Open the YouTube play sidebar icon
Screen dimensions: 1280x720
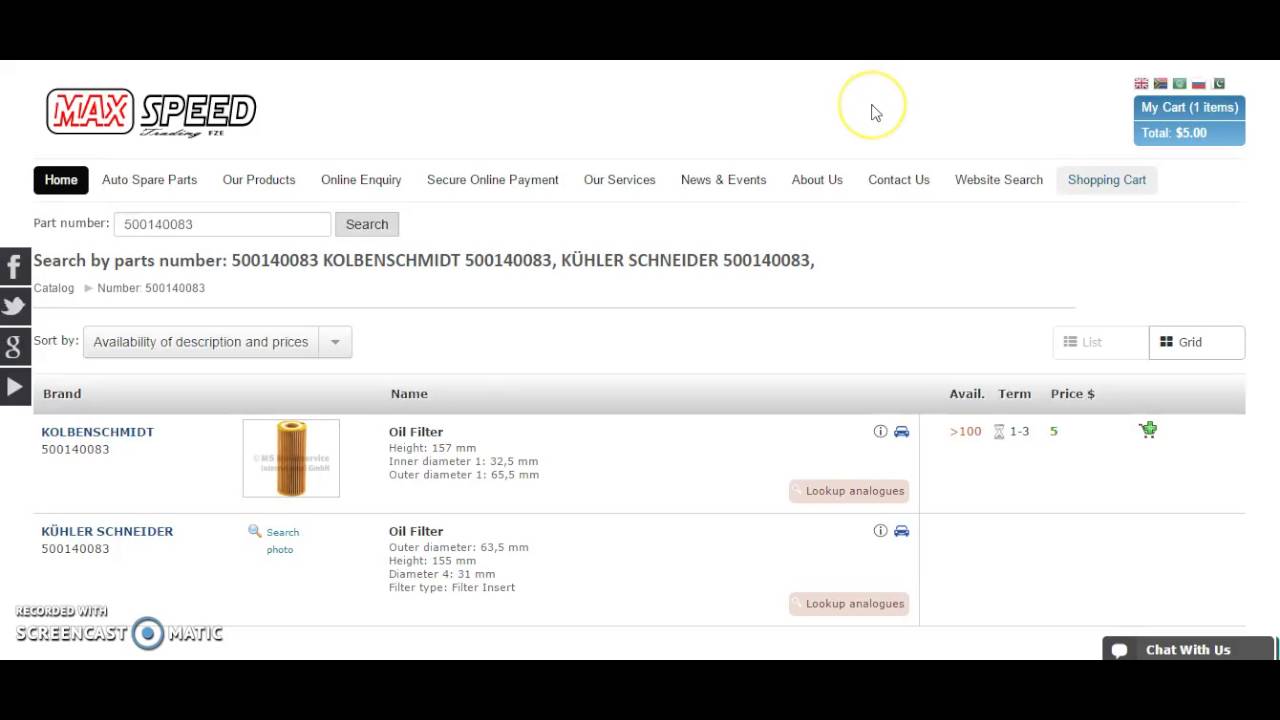(15, 386)
